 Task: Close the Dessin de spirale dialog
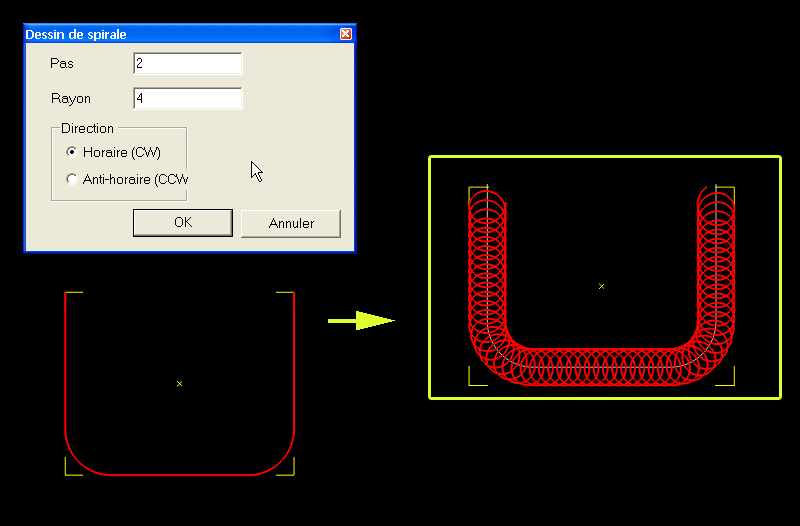click(345, 34)
